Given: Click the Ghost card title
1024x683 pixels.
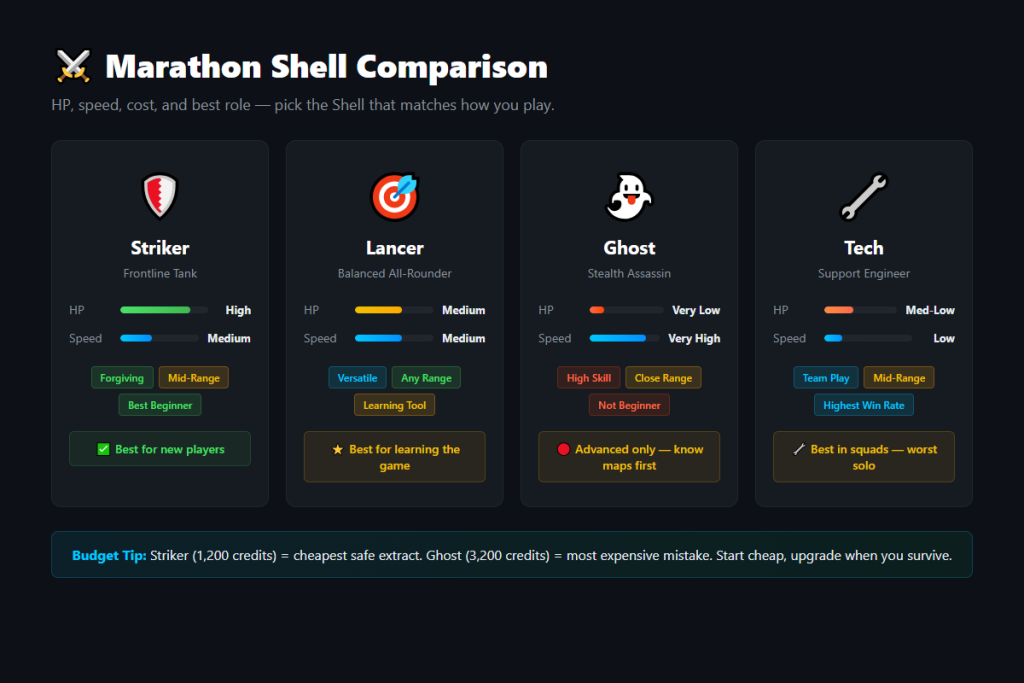Looking at the screenshot, I should click(629, 248).
